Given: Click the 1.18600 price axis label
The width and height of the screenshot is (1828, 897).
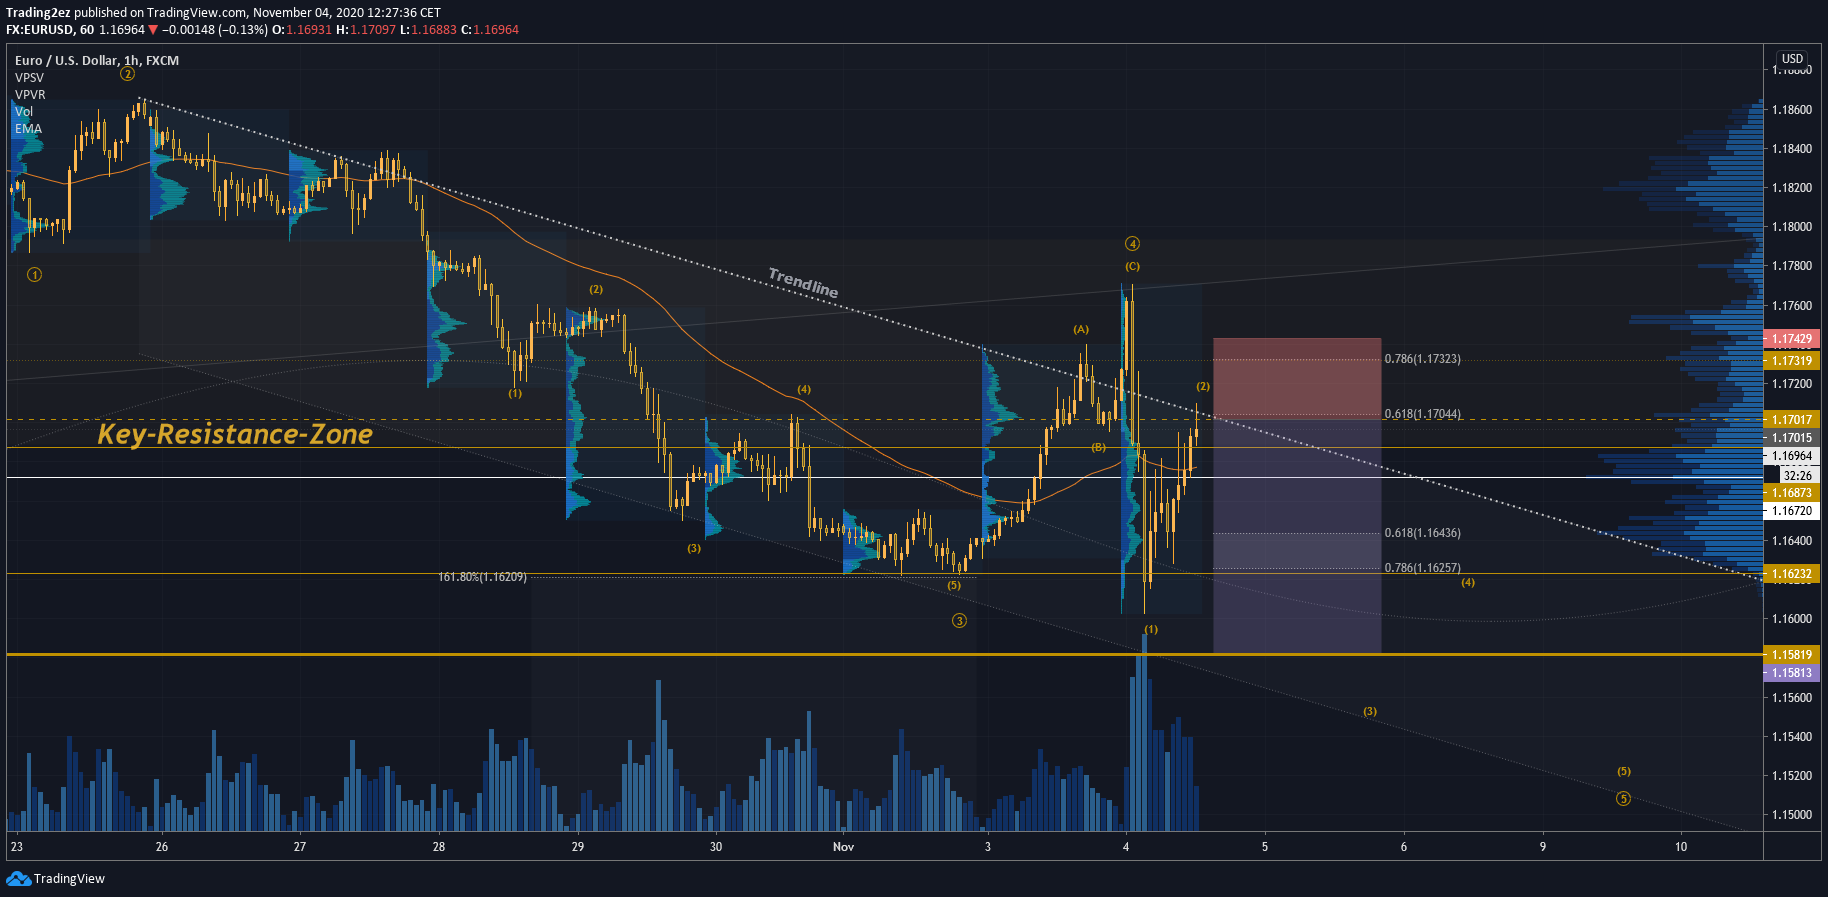Looking at the screenshot, I should tap(1792, 110).
